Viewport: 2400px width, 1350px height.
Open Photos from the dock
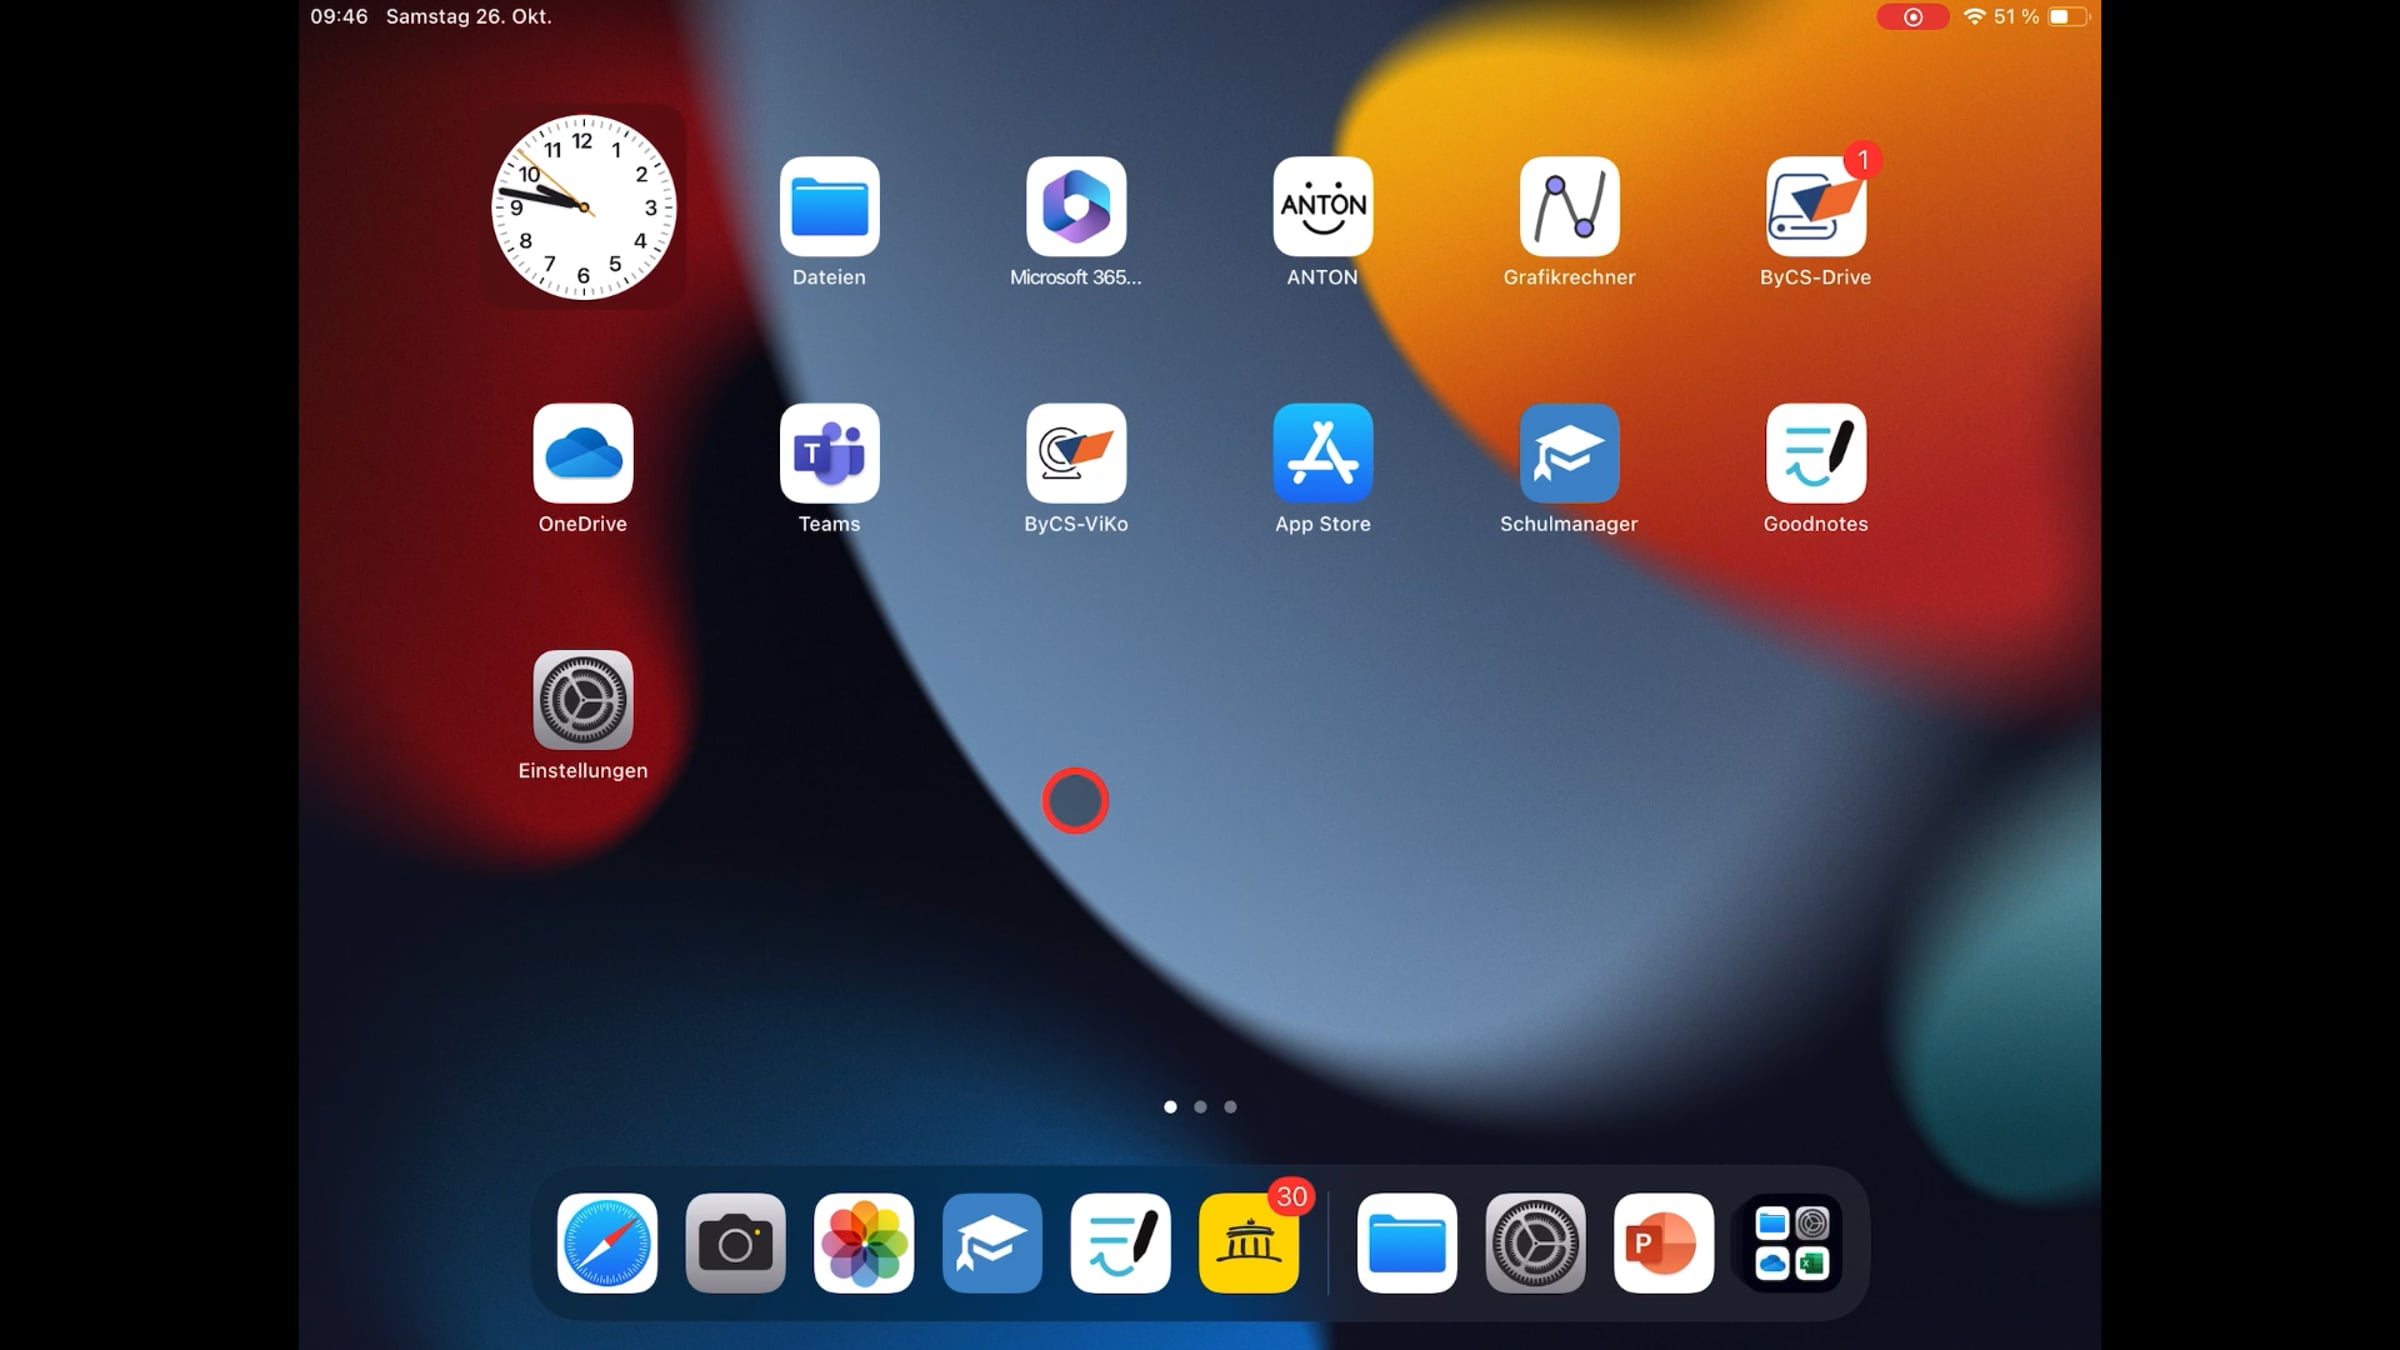click(864, 1243)
